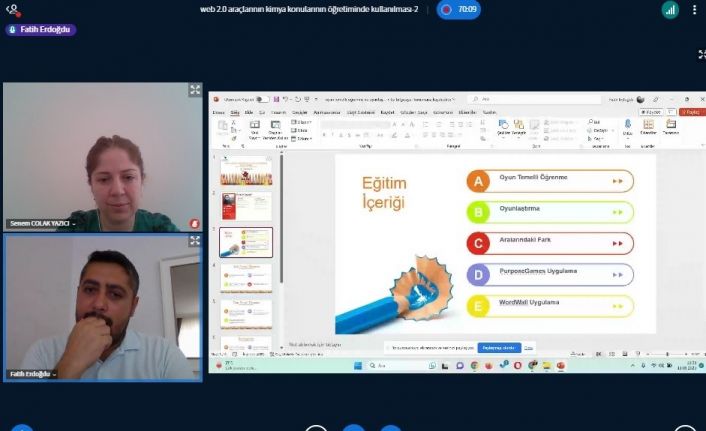Click the PurposeGames Uygulama item D

point(549,274)
